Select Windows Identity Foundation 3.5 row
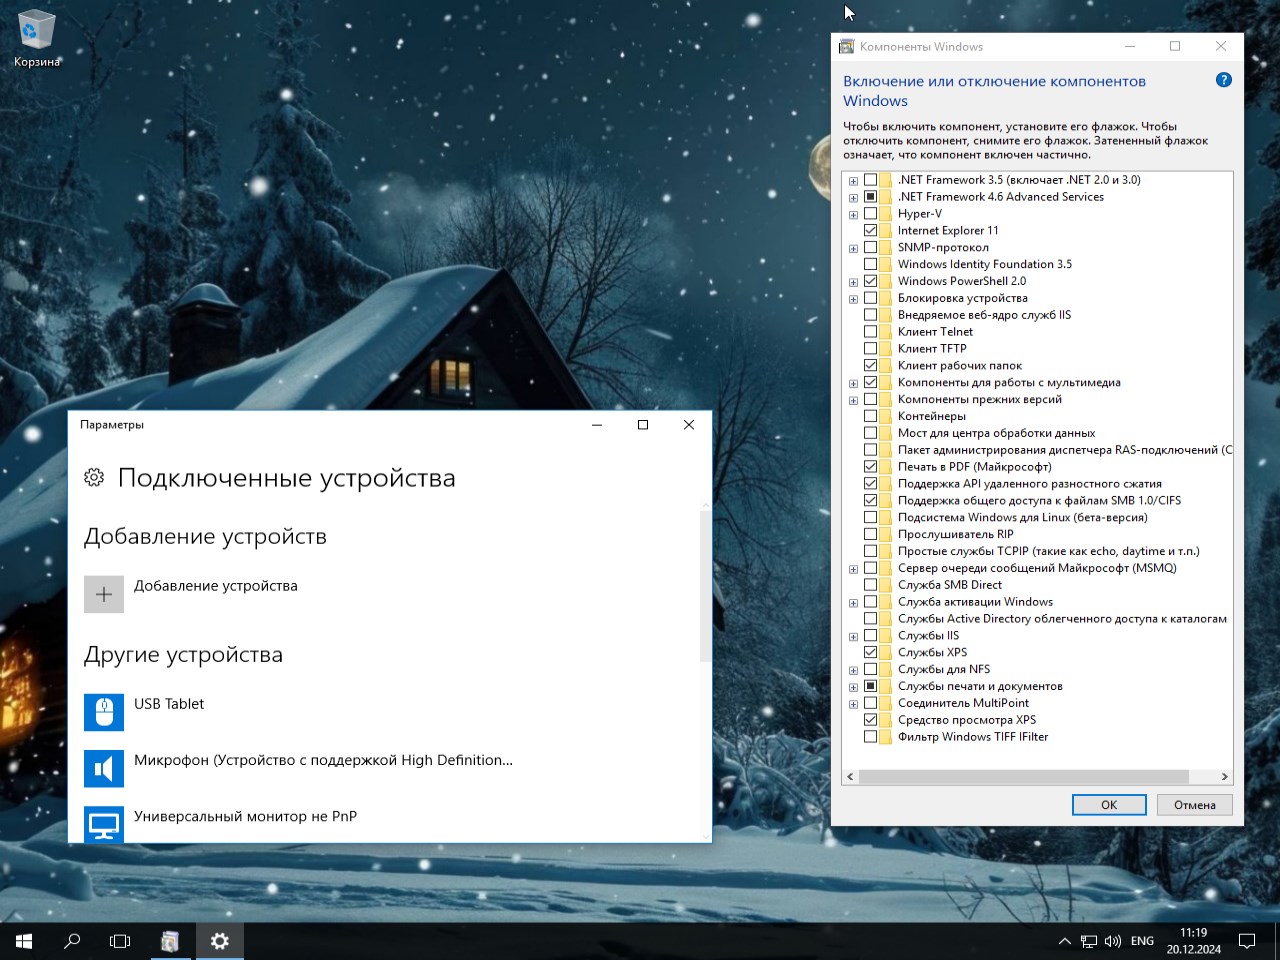 pyautogui.click(x=985, y=265)
